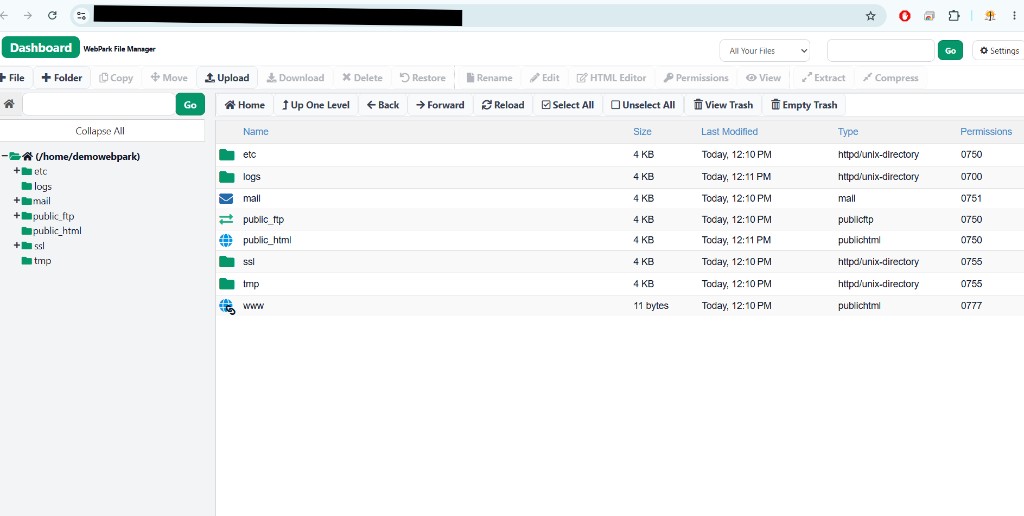Viewport: 1024px width, 516px height.
Task: Expand the etc folder in tree
Action: (x=16, y=170)
